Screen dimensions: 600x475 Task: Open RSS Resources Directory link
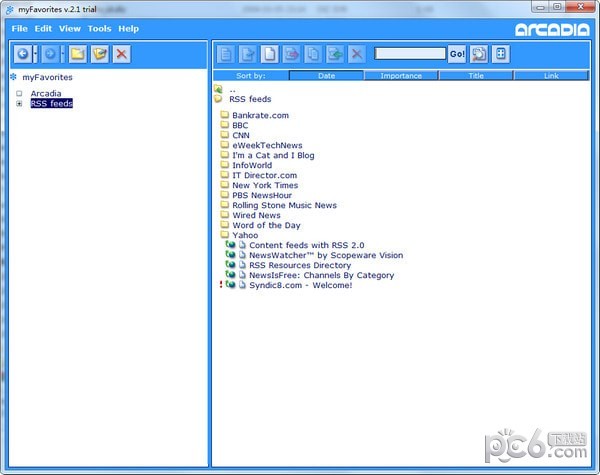[300, 265]
